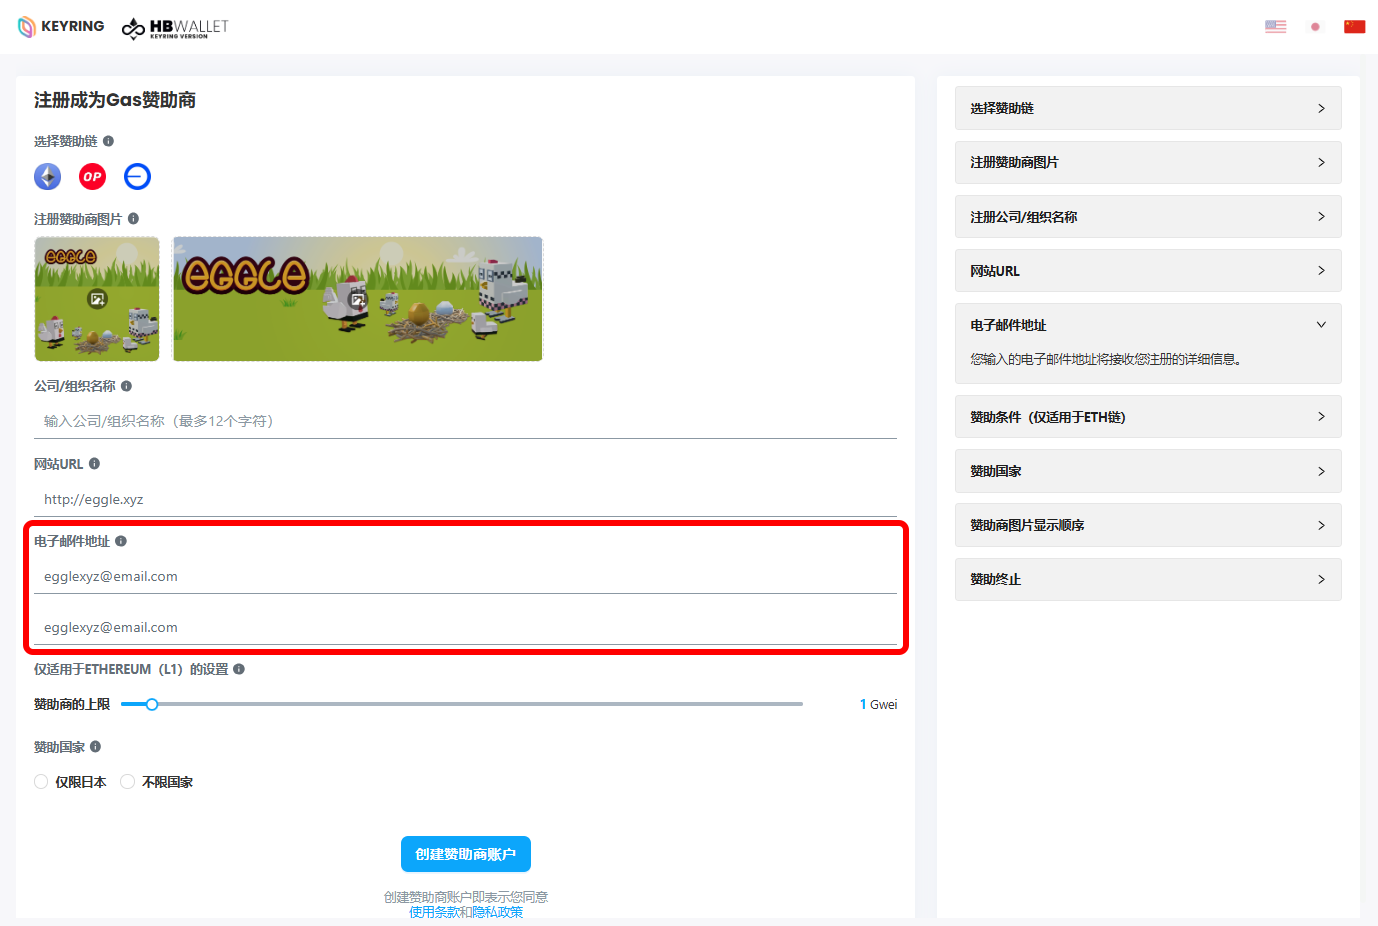The height and width of the screenshot is (926, 1378).
Task: Expand the 选择赞助链 help section
Action: [1147, 108]
